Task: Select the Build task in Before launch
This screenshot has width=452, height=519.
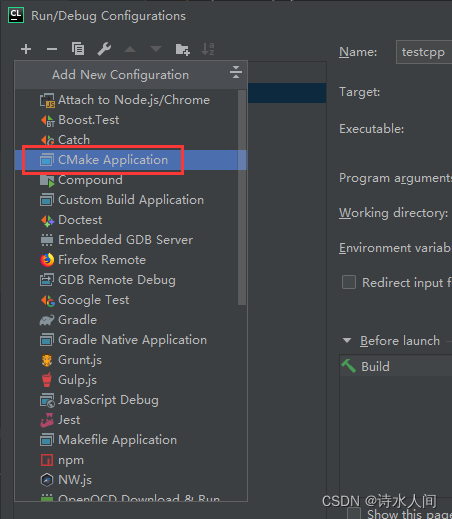Action: tap(396, 366)
